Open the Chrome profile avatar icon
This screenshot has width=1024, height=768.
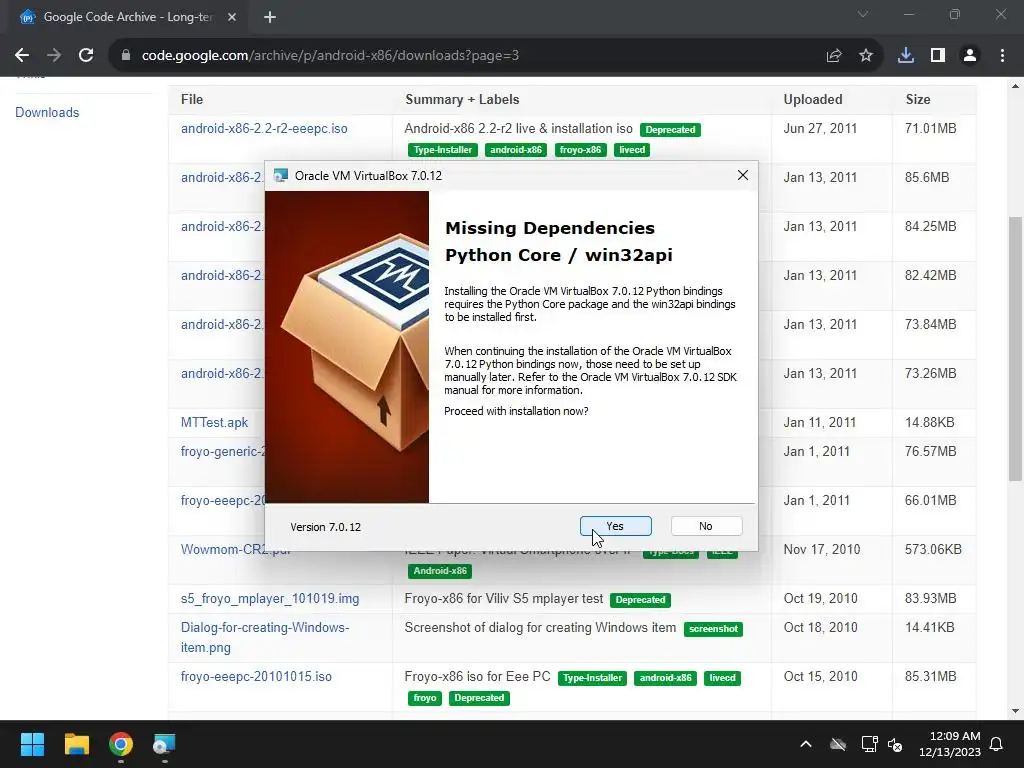click(x=970, y=56)
